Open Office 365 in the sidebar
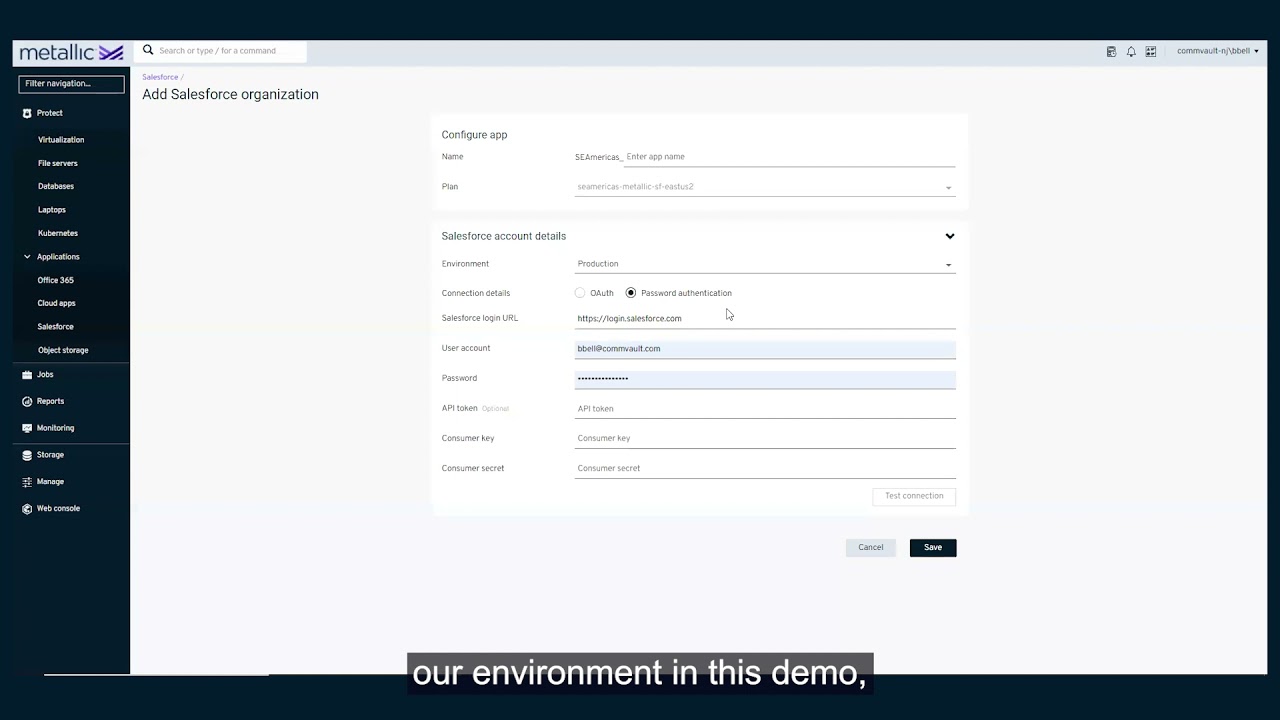 pos(56,280)
